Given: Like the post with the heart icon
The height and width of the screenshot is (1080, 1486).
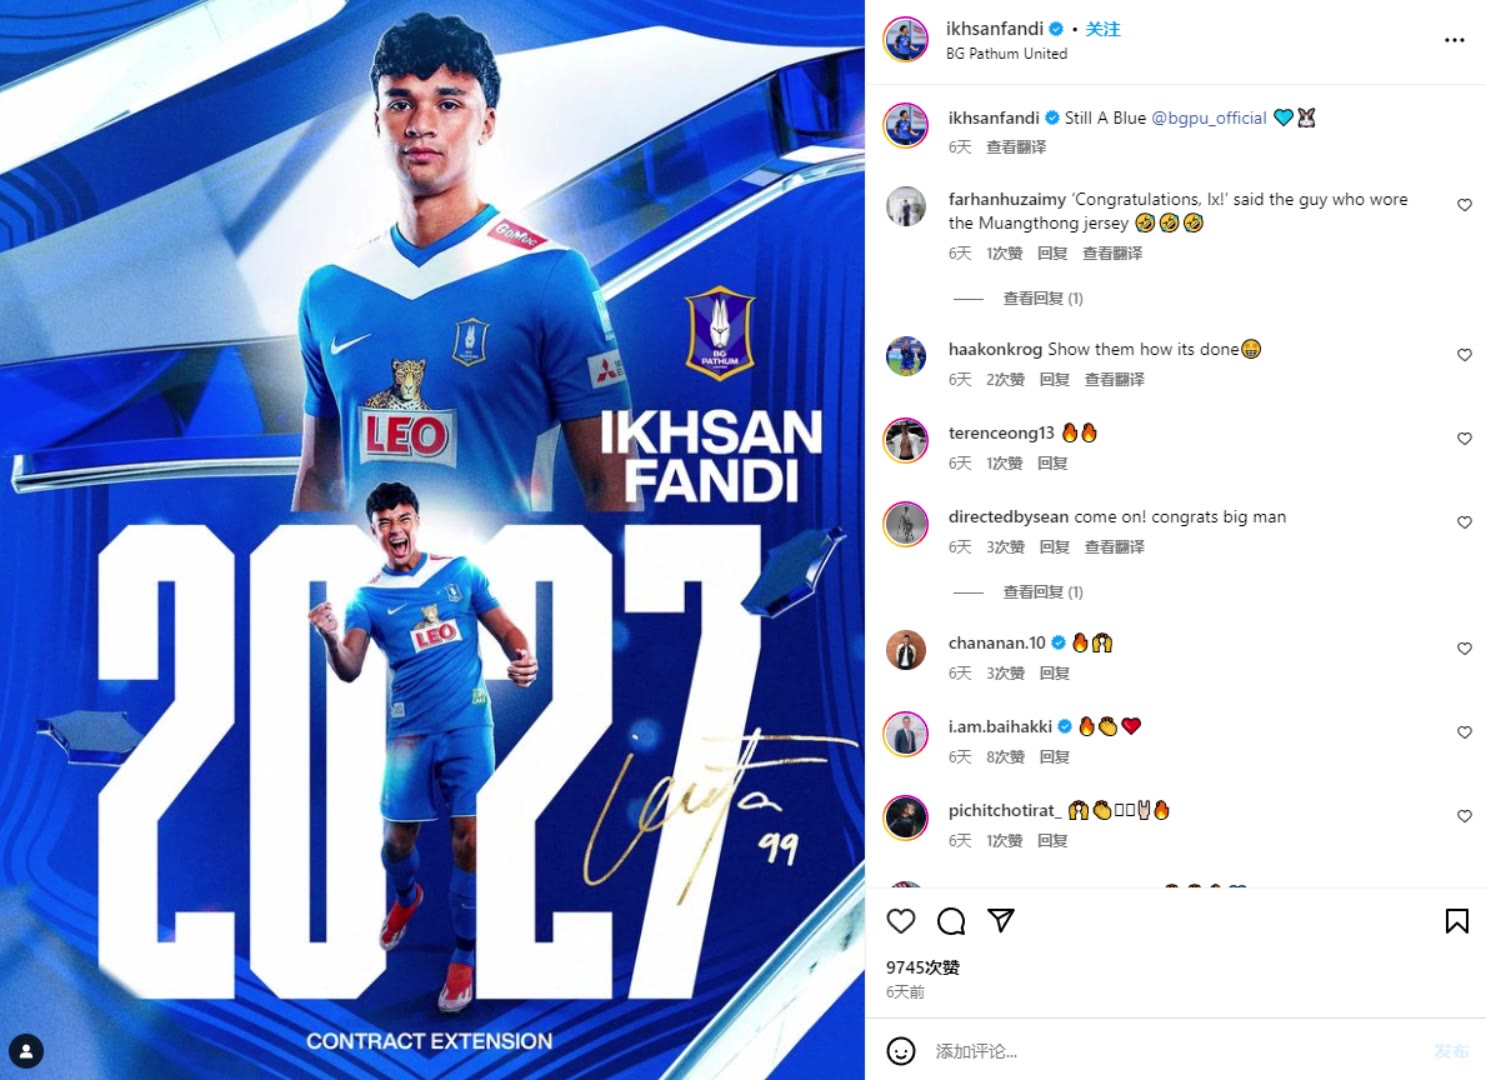Looking at the screenshot, I should click(x=901, y=921).
